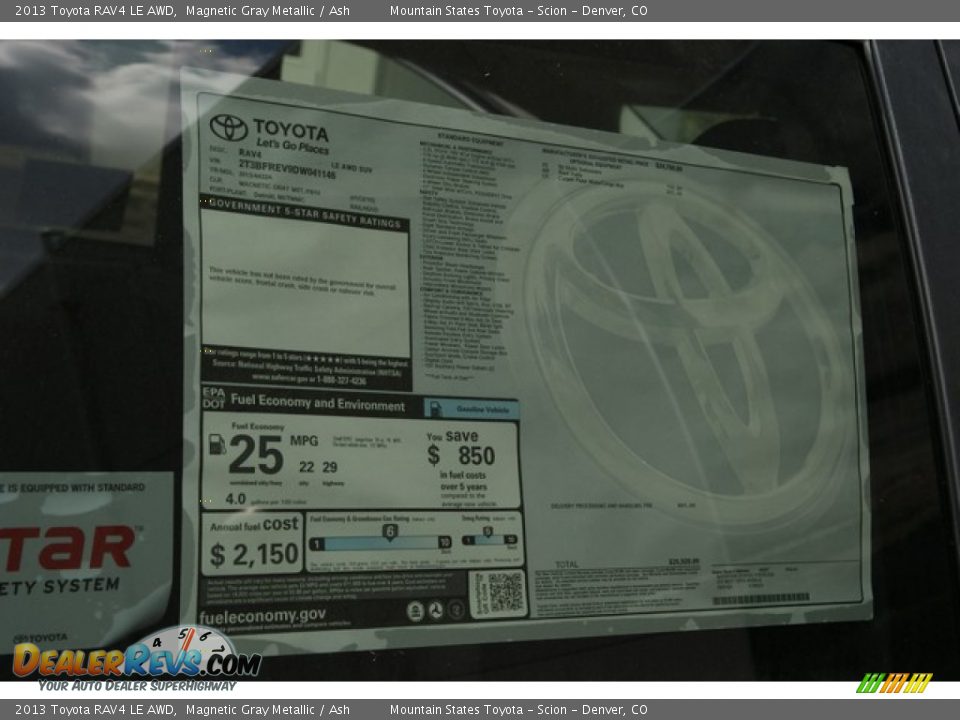
Task: Click the large combined '25' MPG number
Action: [256, 454]
